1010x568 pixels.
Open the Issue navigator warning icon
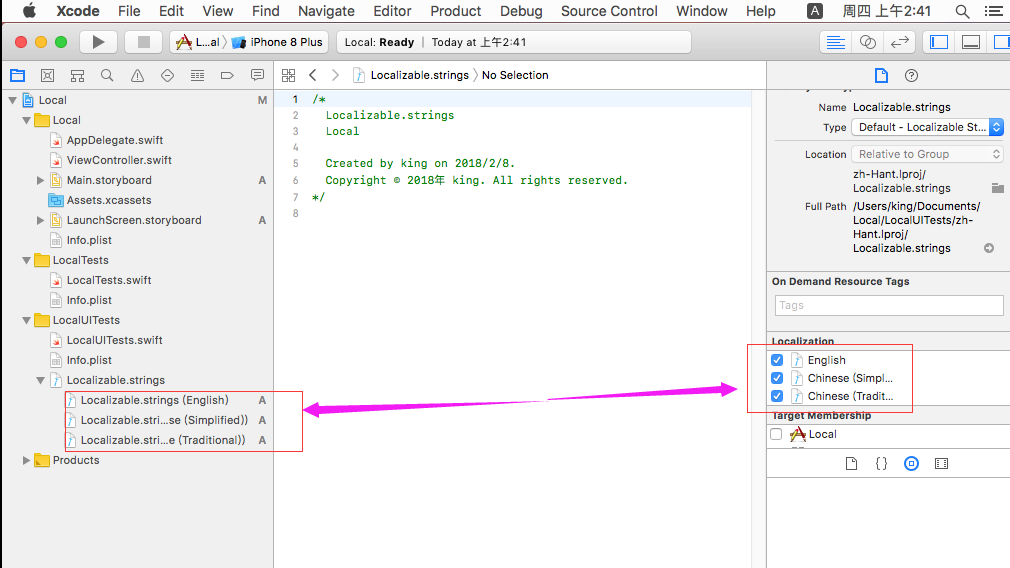(137, 75)
